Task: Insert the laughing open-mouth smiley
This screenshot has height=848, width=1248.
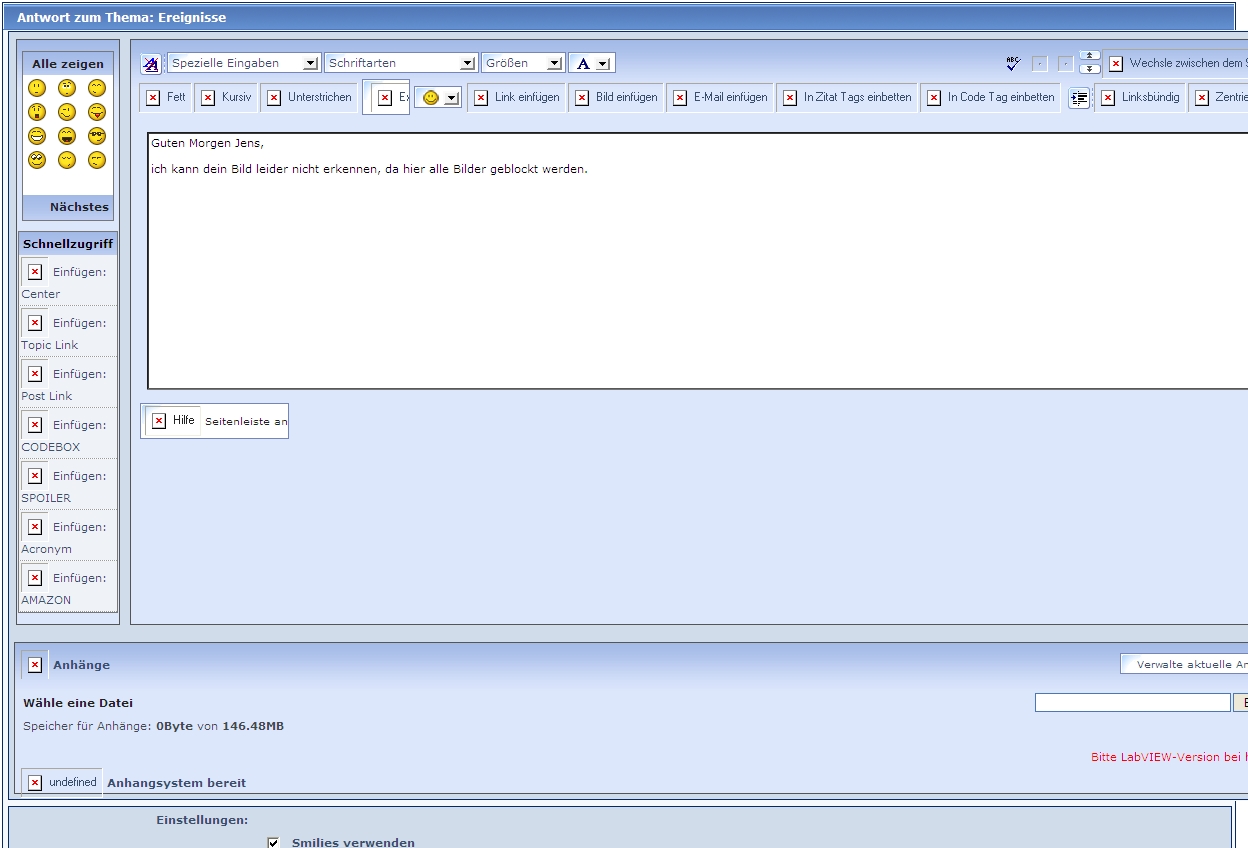Action: point(67,136)
